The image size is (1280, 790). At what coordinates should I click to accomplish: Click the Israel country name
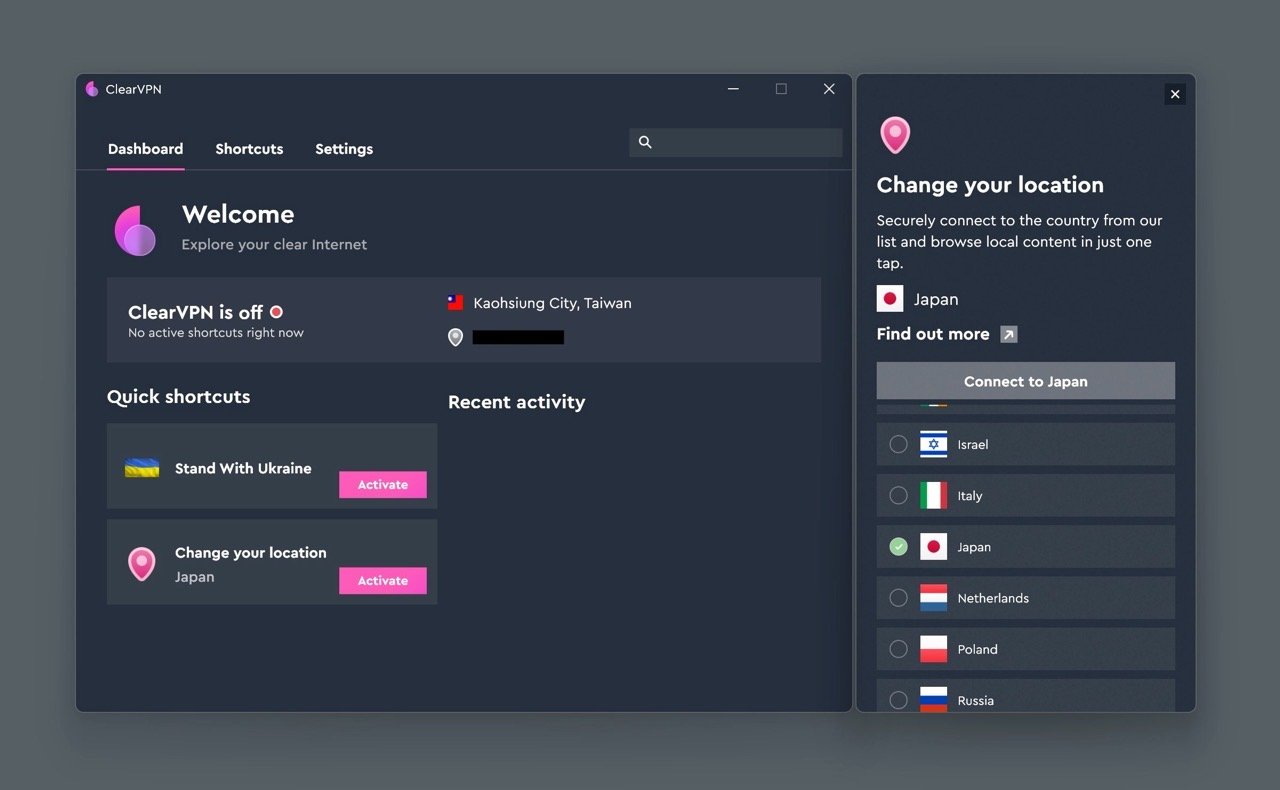[x=973, y=444]
